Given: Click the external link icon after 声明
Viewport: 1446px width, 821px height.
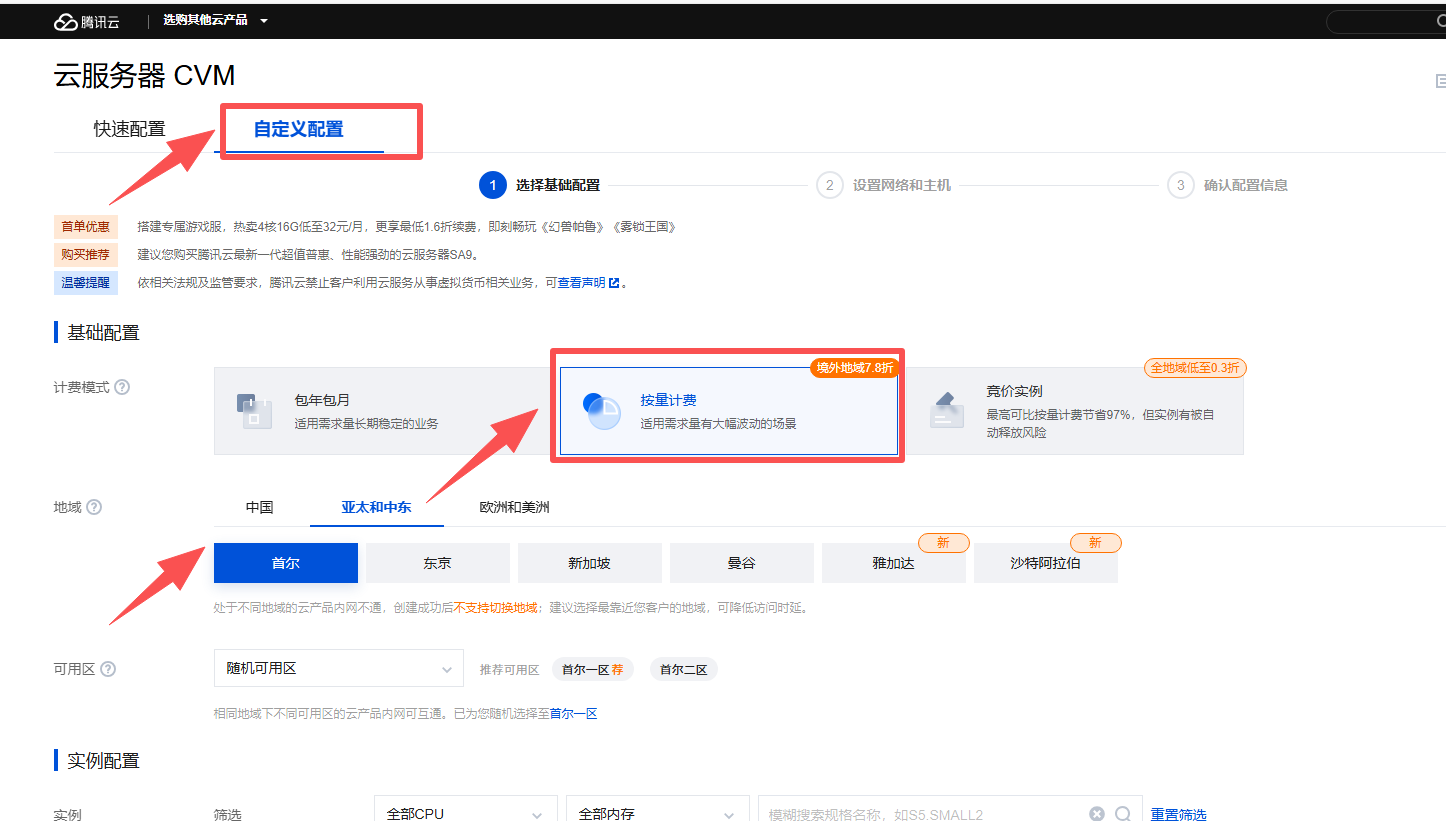Looking at the screenshot, I should tap(614, 283).
